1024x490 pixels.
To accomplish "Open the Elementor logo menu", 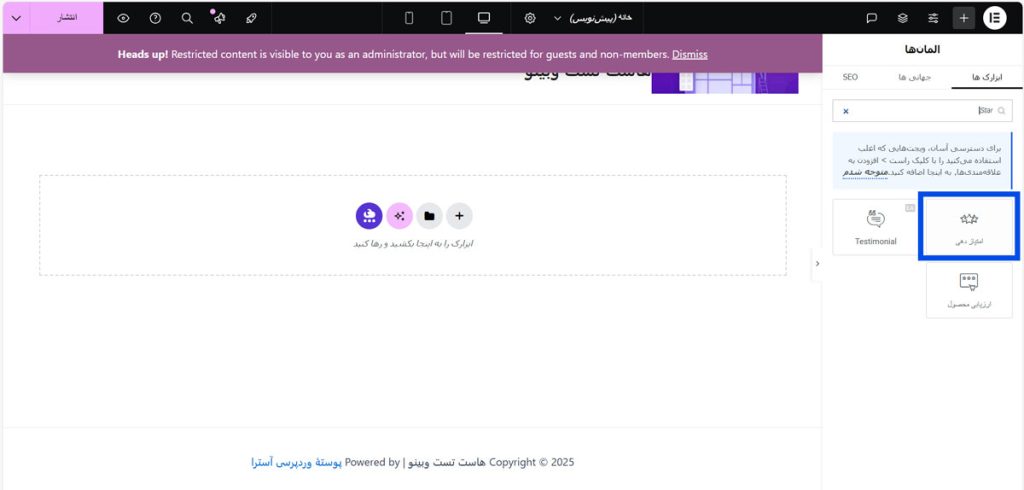I will (995, 18).
